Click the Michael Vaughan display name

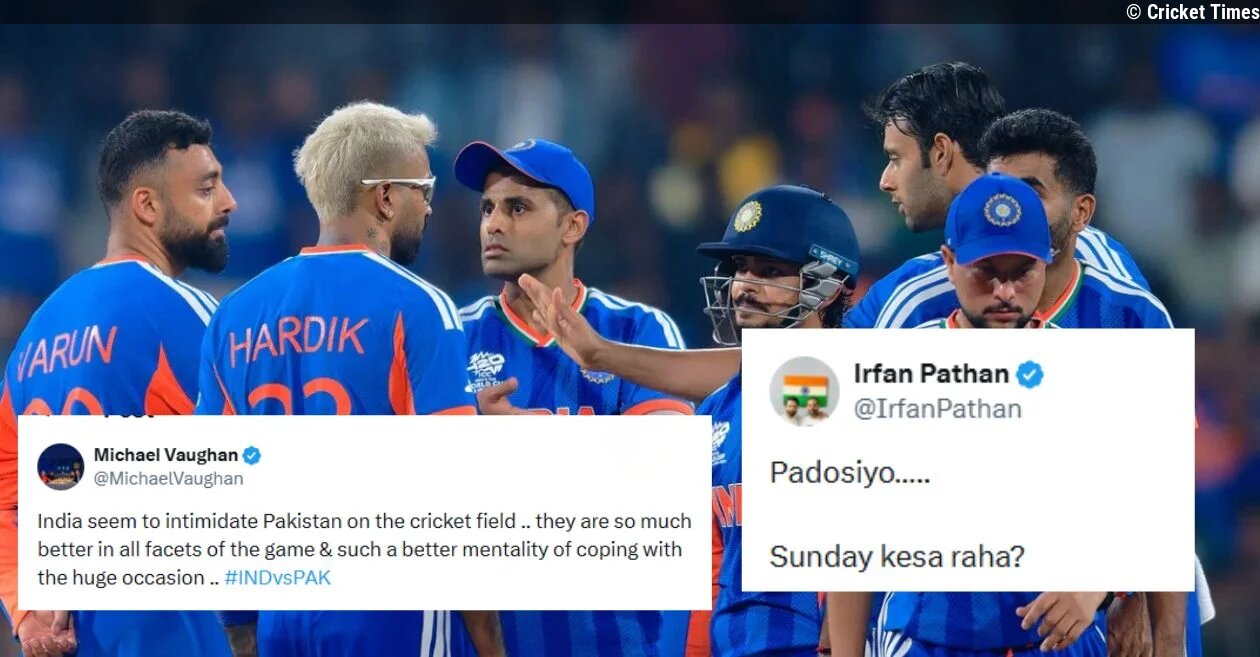[x=166, y=455]
